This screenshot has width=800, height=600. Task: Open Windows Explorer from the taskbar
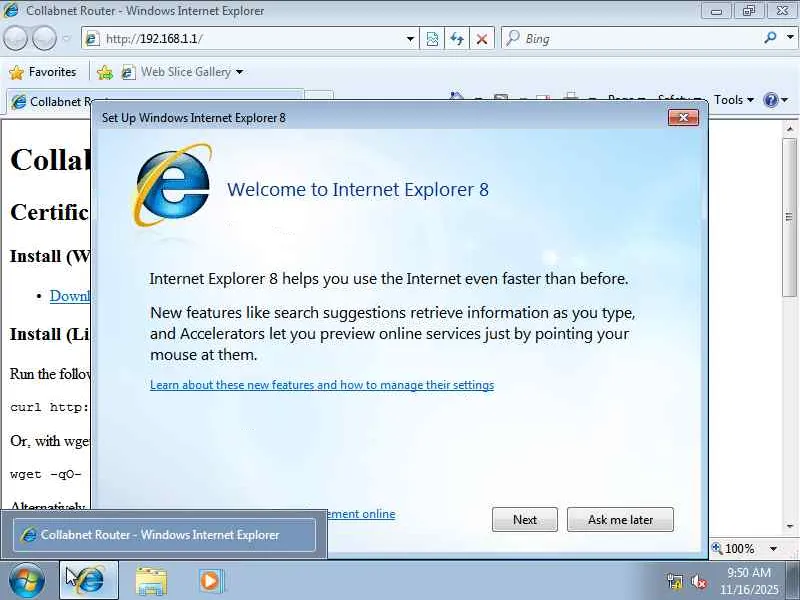[x=151, y=581]
